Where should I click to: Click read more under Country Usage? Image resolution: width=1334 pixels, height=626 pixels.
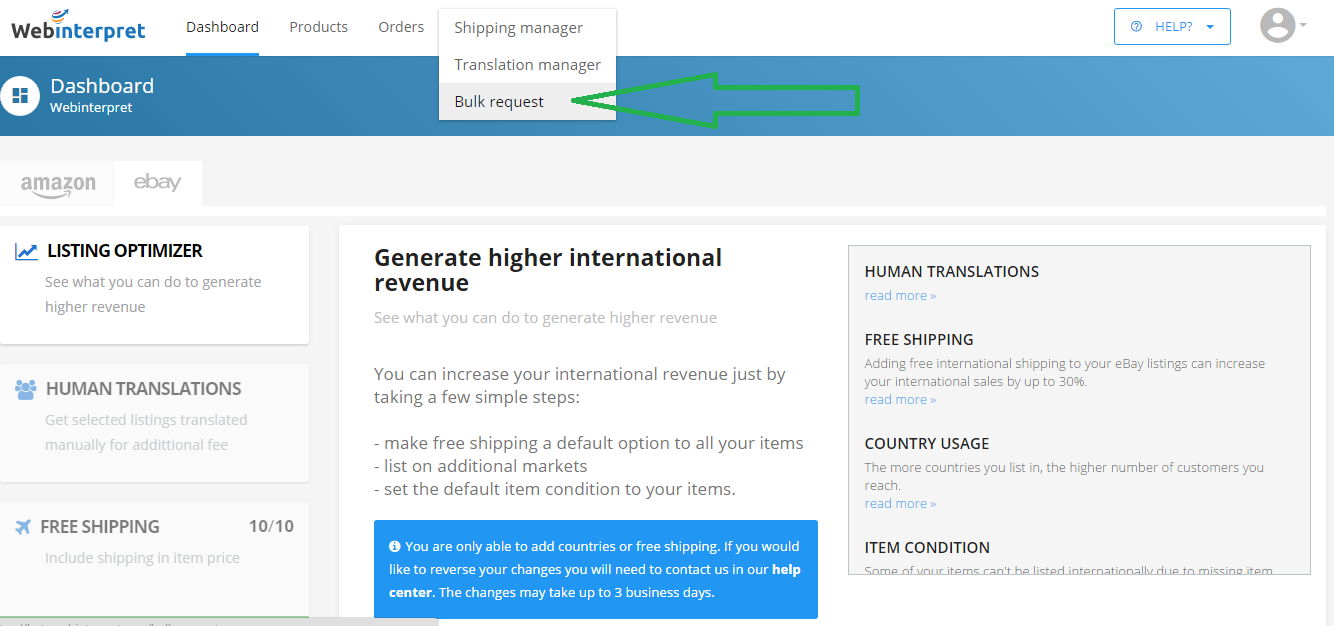(900, 504)
